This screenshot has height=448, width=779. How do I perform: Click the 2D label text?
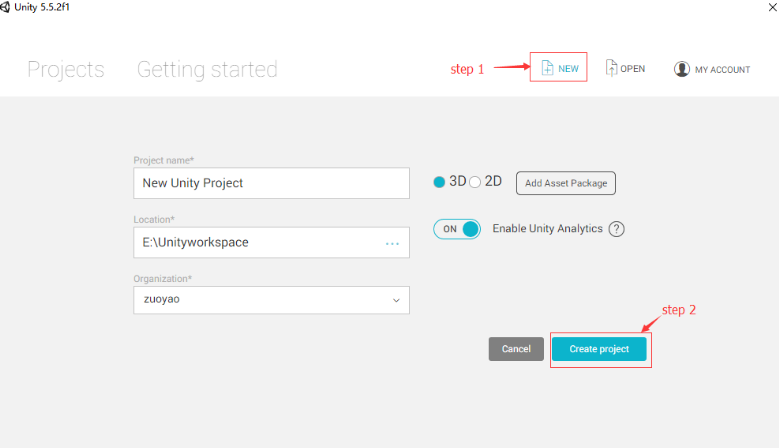coord(493,181)
